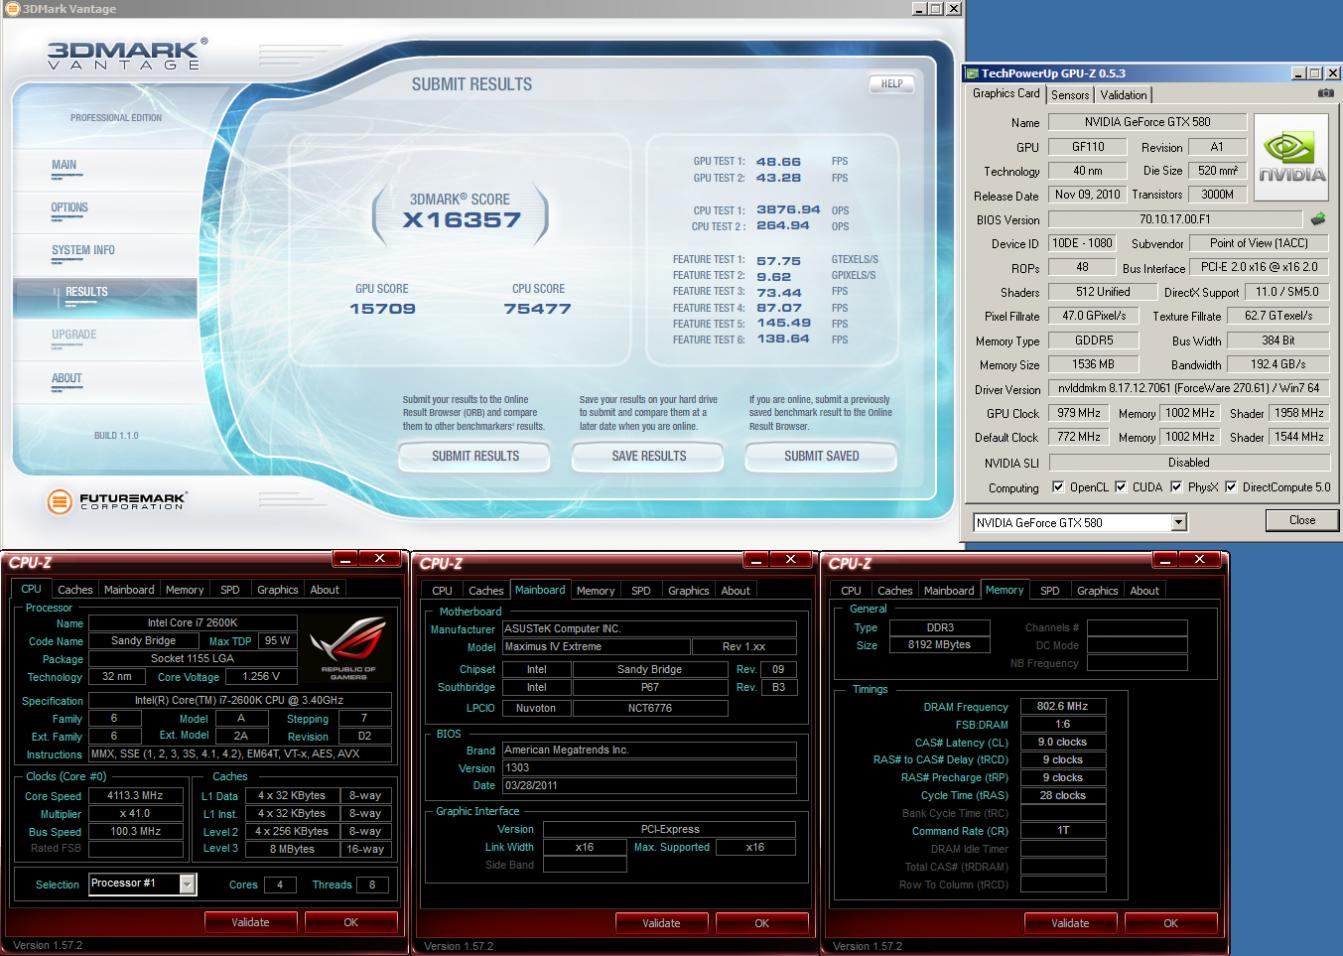Click the 3DMark Vantage title bar icon
This screenshot has width=1343, height=956.
12,9
